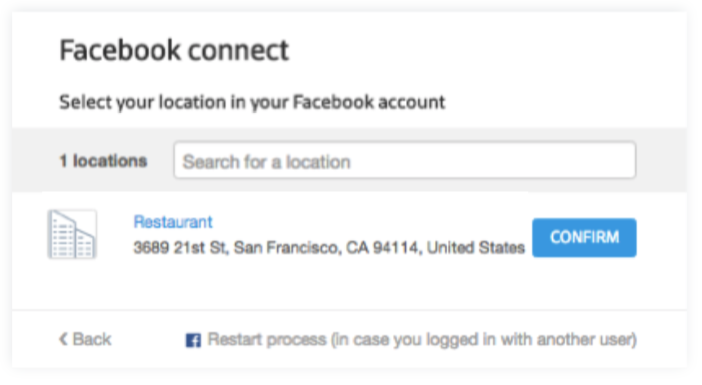Click Select your location in your Facebook account
The width and height of the screenshot is (702, 385).
pos(252,102)
